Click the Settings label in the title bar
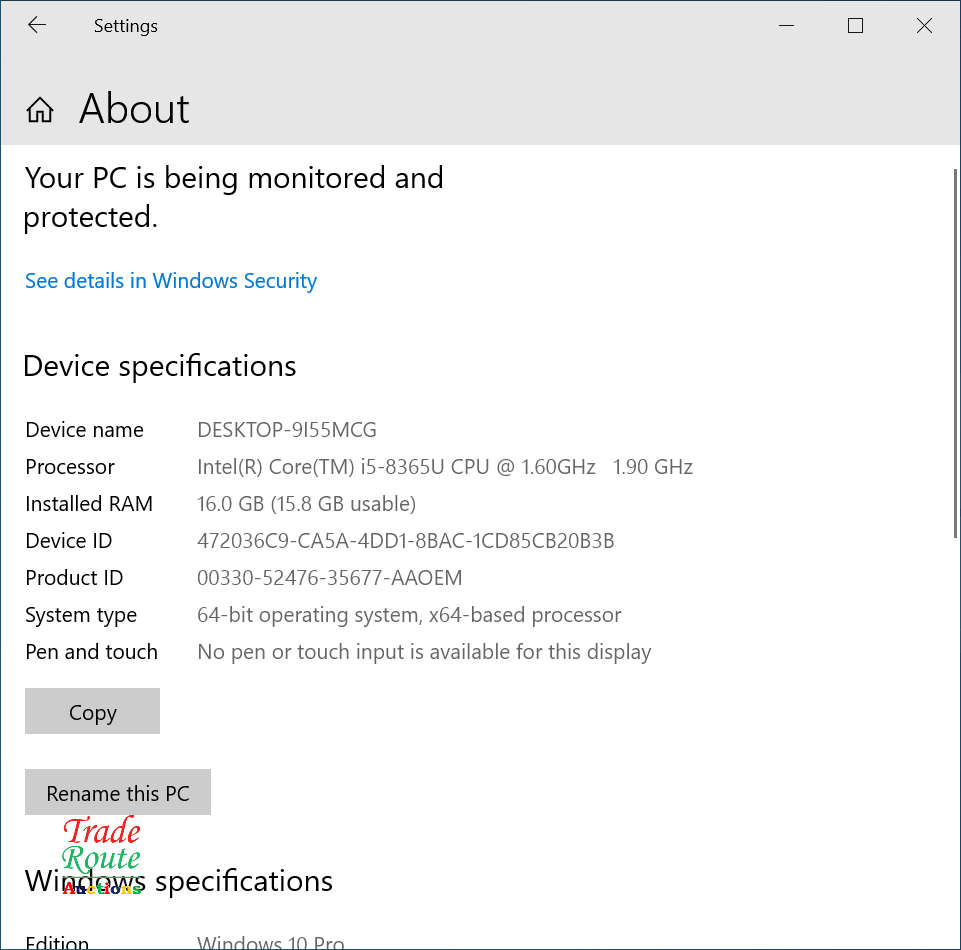Screen dimensions: 961x950 [x=125, y=26]
